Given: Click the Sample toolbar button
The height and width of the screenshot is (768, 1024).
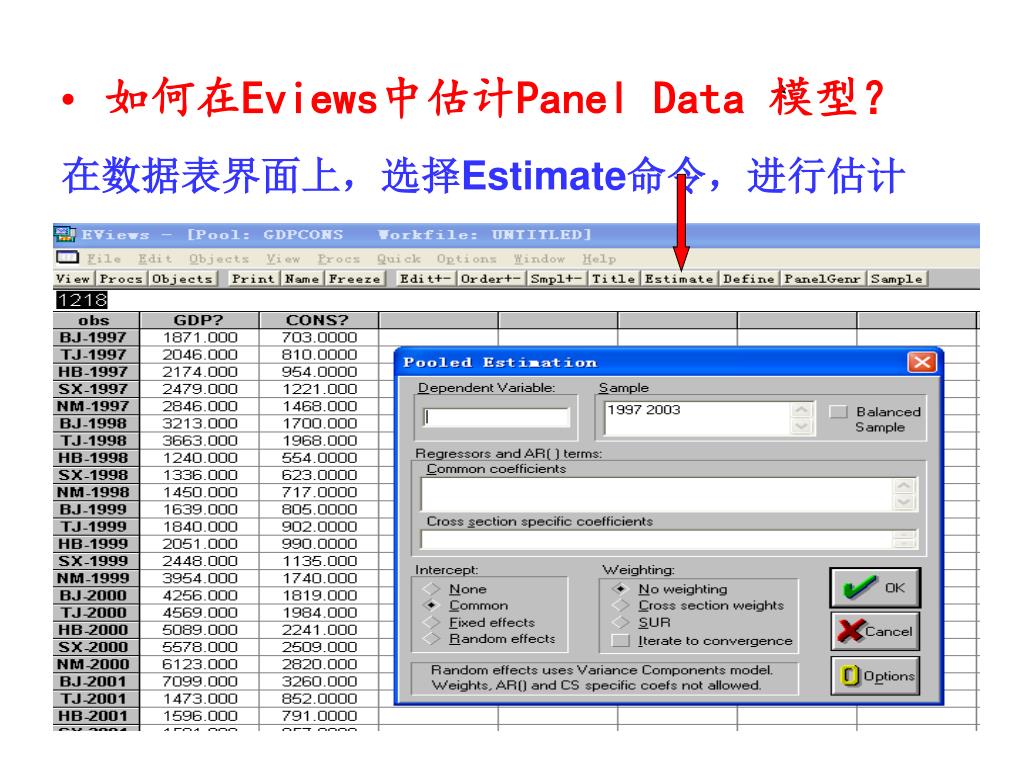Looking at the screenshot, I should pos(897,279).
